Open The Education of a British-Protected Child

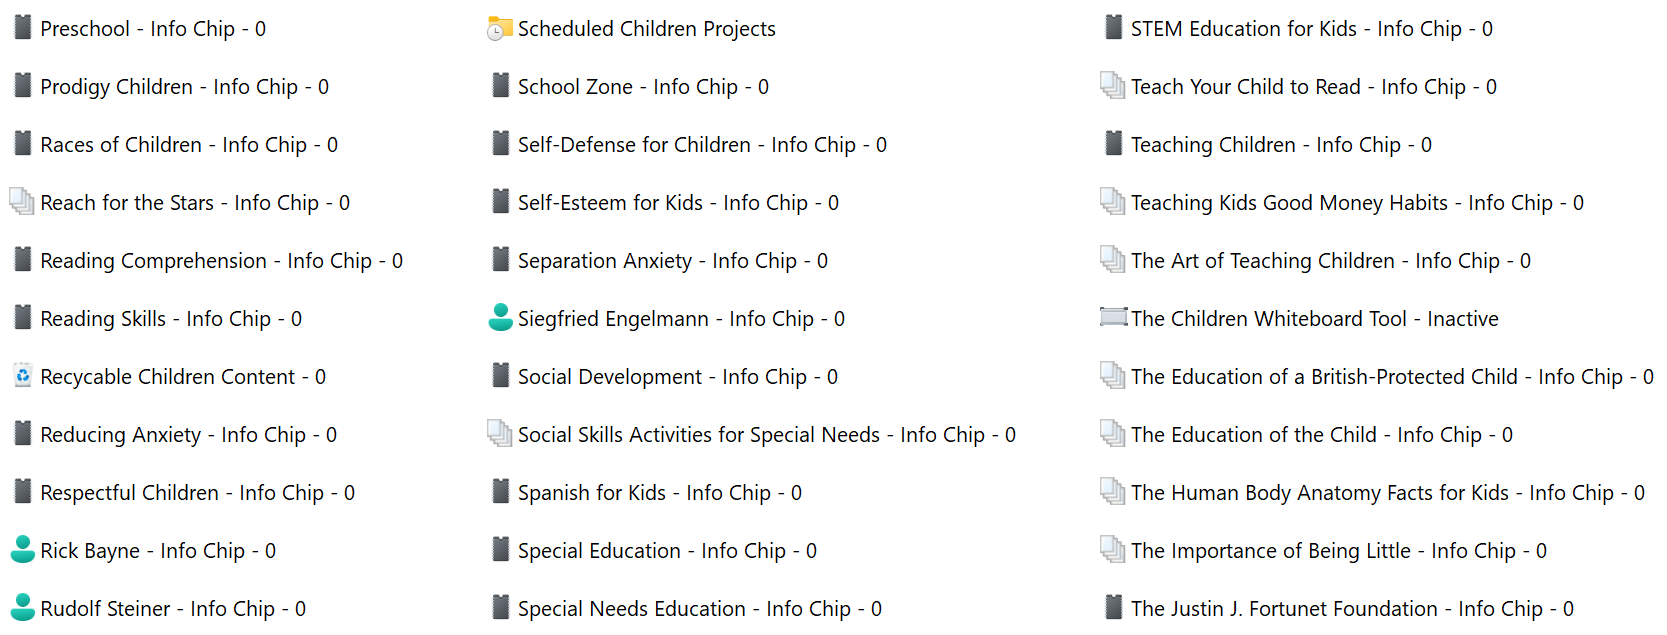pos(1391,377)
